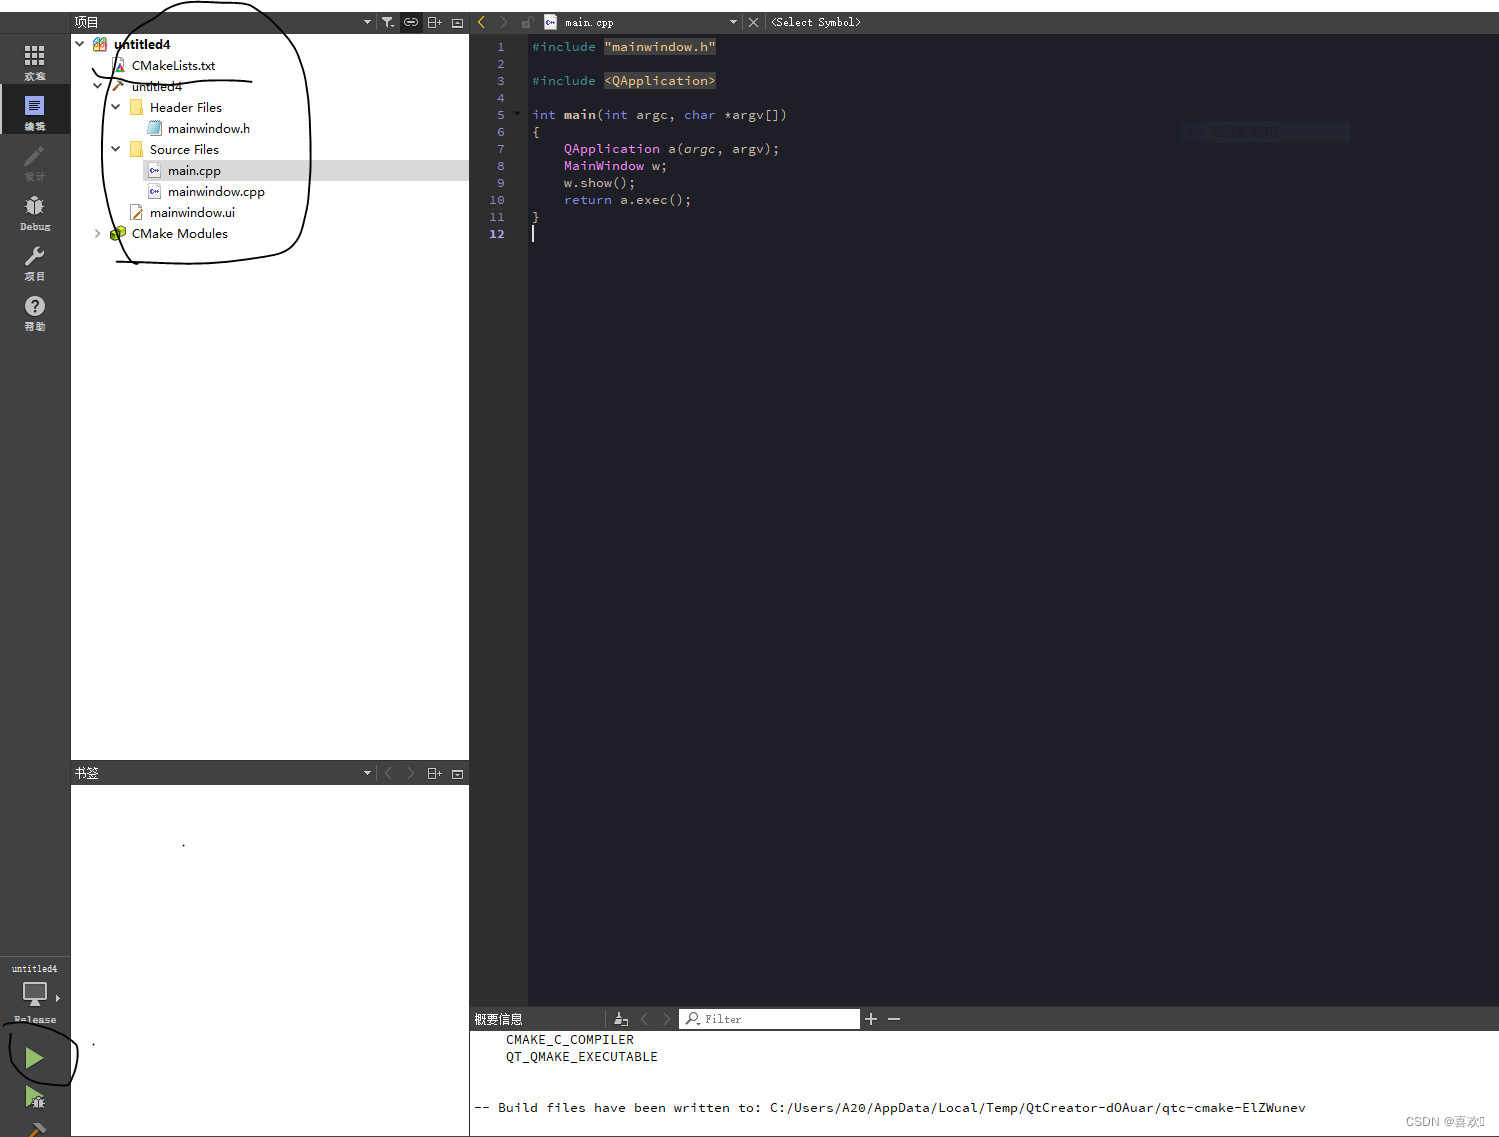Viewport: 1499px width, 1137px height.
Task: Open the Projects (项目) mode icon
Action: tap(34, 262)
